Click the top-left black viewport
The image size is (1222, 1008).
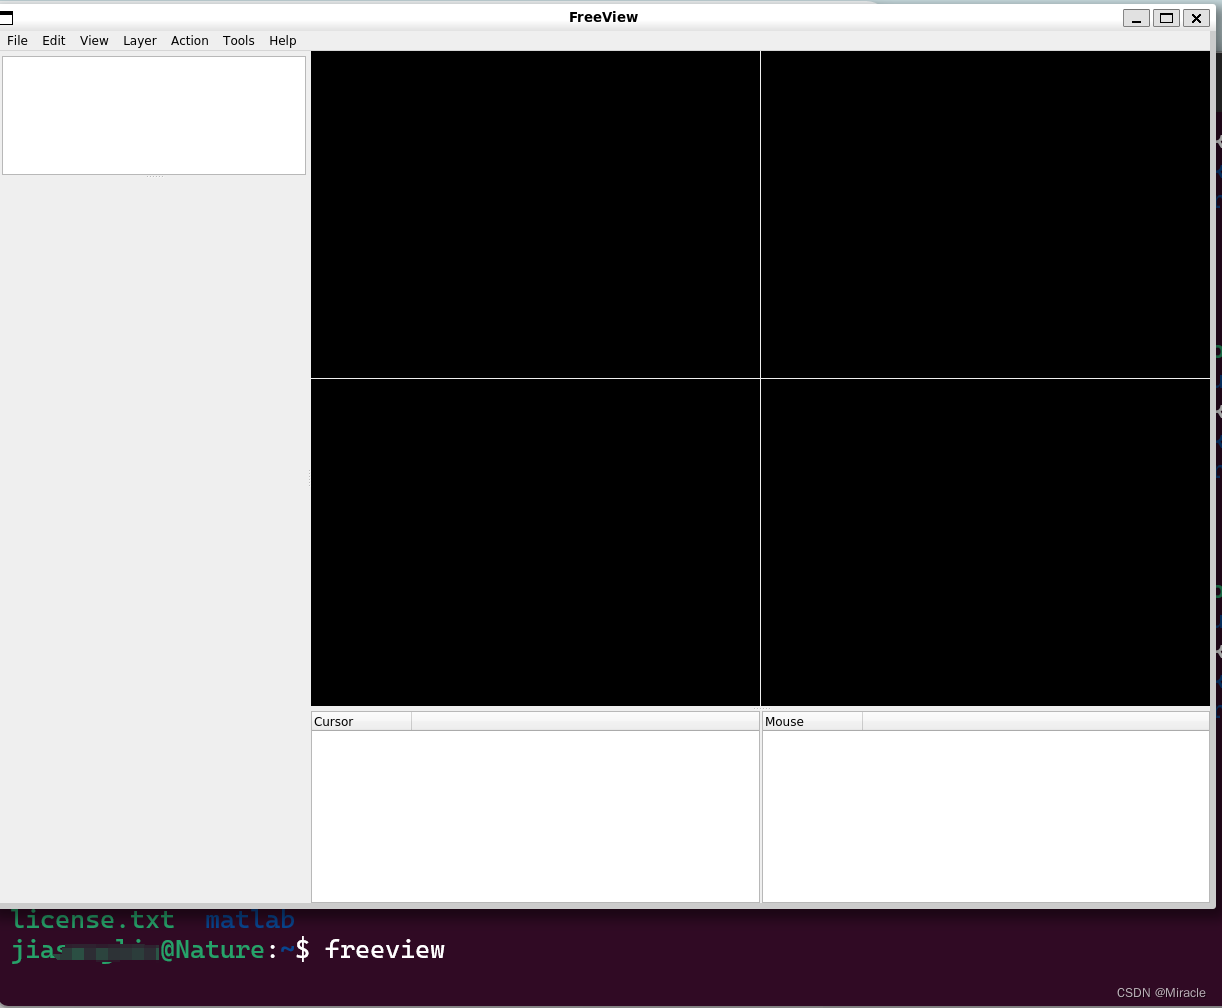pyautogui.click(x=535, y=213)
